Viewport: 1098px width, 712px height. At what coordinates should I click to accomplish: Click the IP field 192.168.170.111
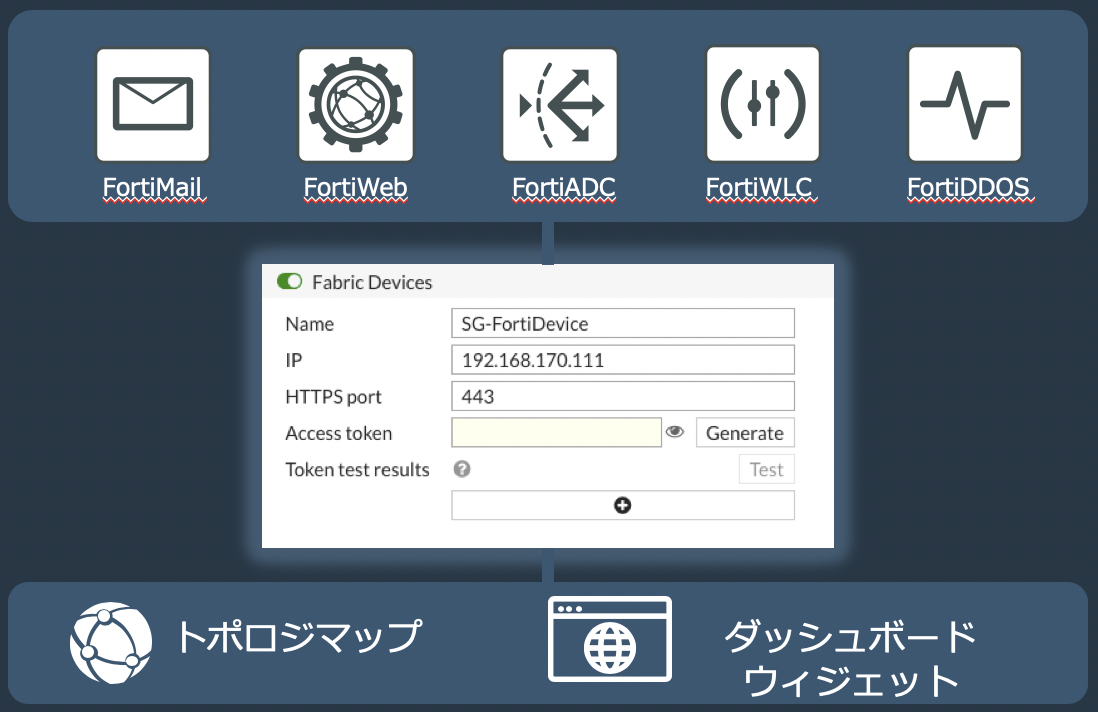click(623, 360)
